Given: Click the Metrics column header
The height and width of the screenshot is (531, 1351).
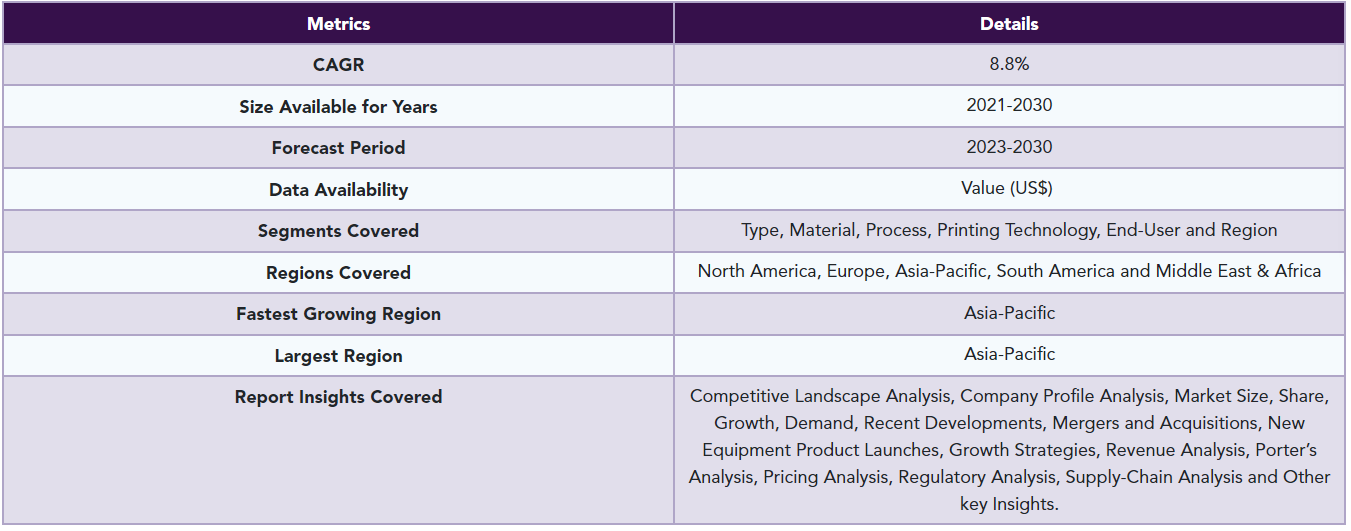Looking at the screenshot, I should 338,24.
